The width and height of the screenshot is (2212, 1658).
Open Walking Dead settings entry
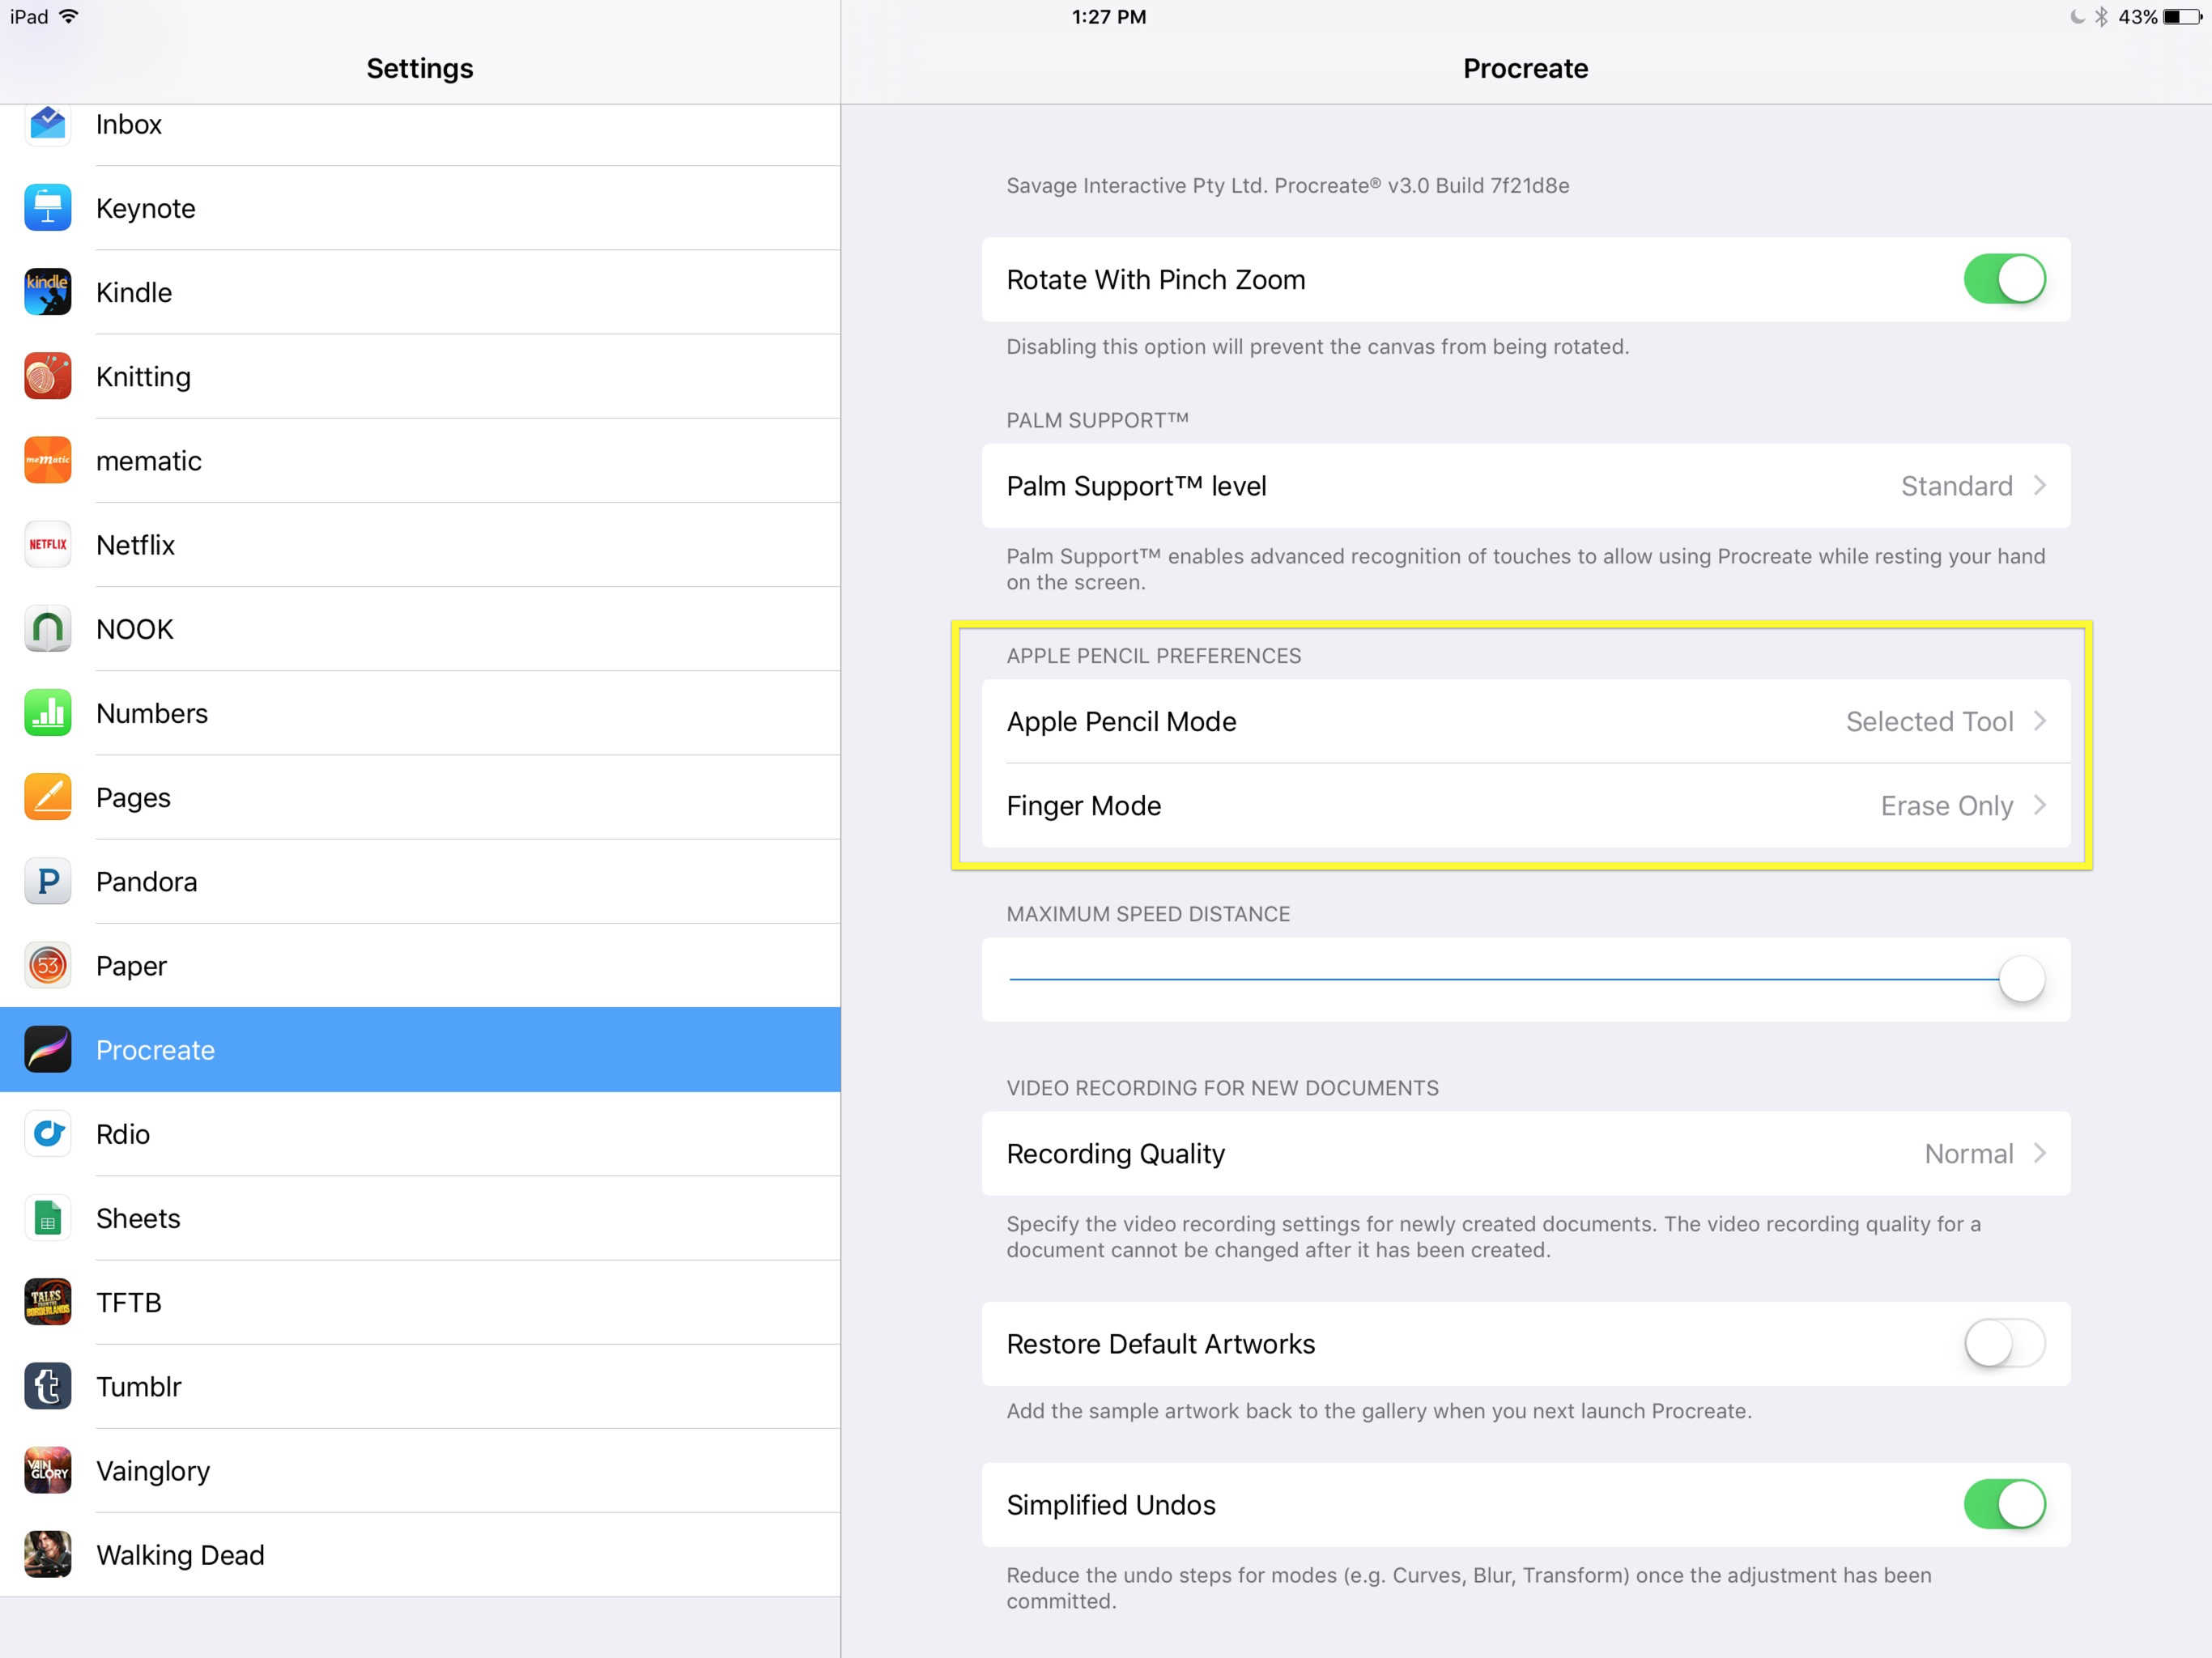(420, 1555)
